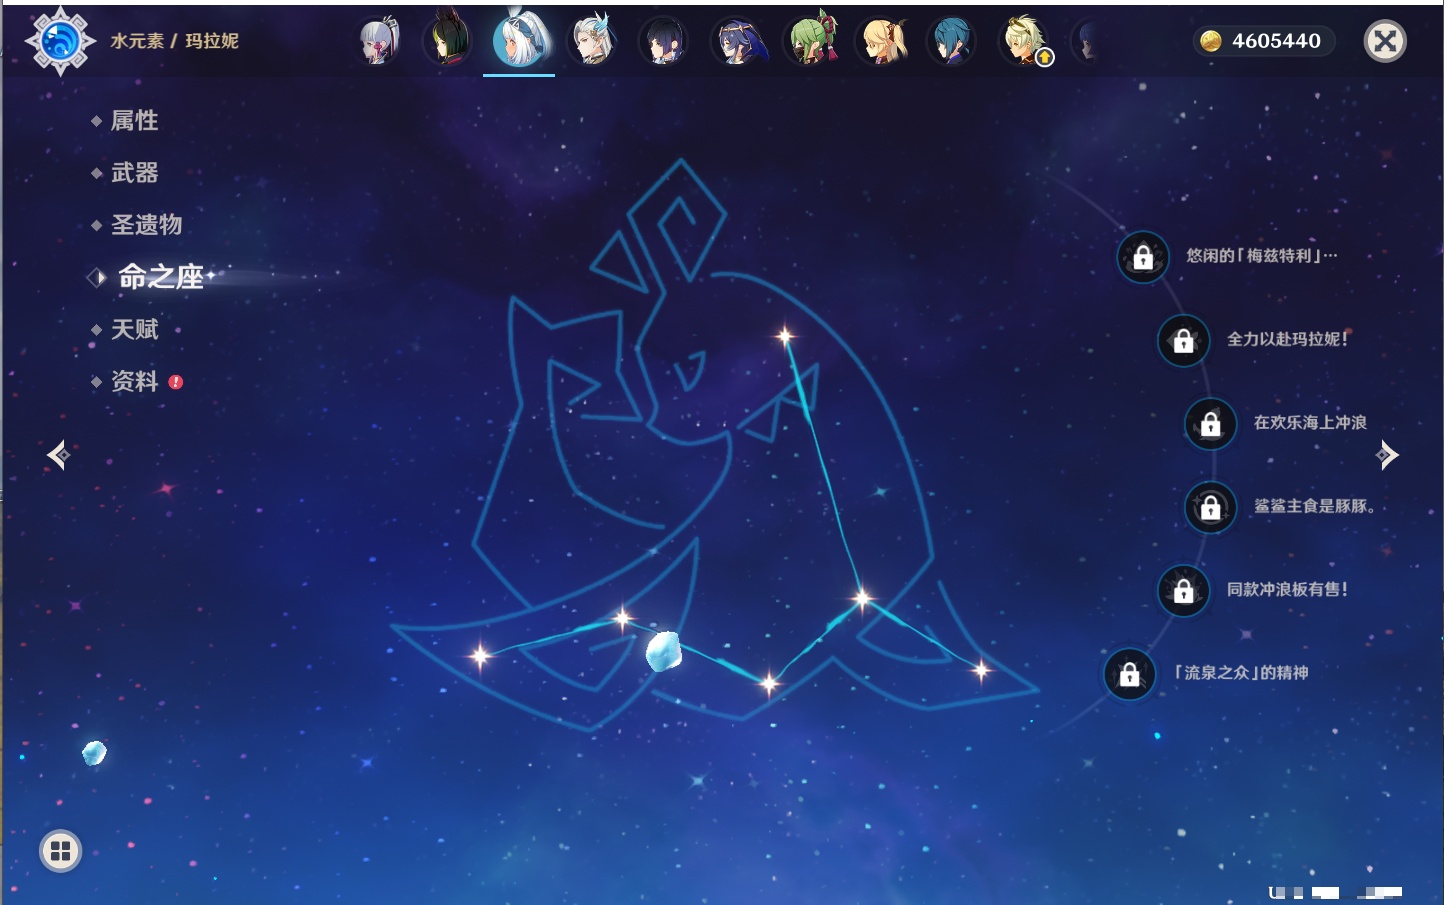
Task: Select the black-haired avatar with the green streak
Action: click(x=448, y=41)
